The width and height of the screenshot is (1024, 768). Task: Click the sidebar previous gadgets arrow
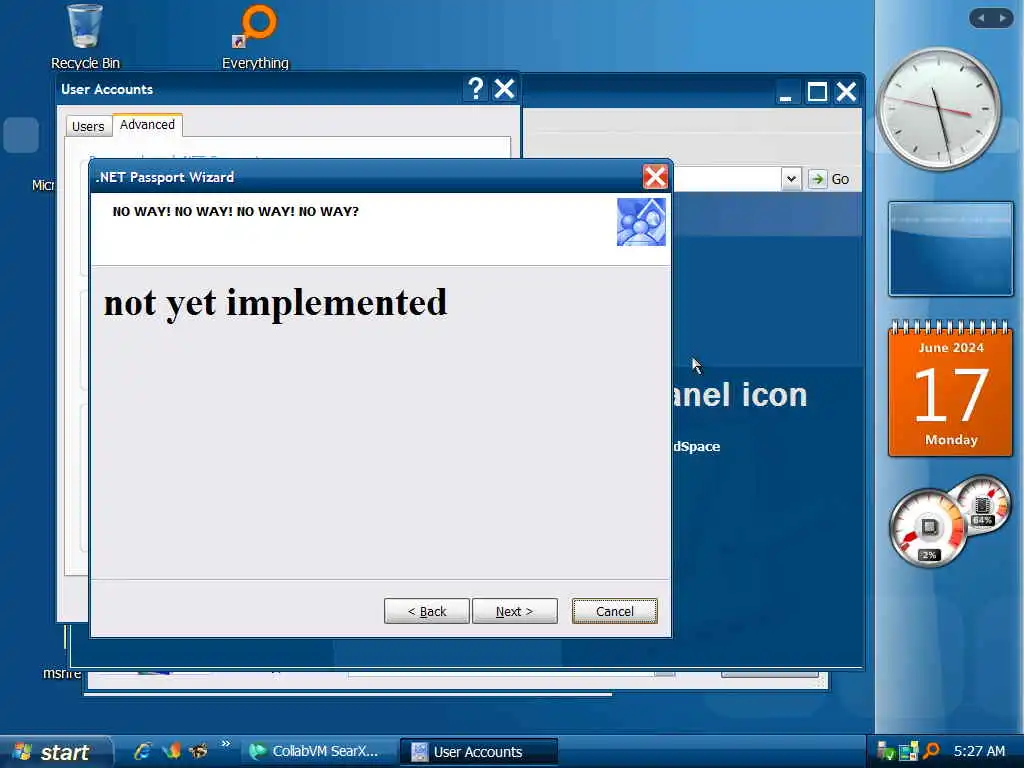point(981,18)
